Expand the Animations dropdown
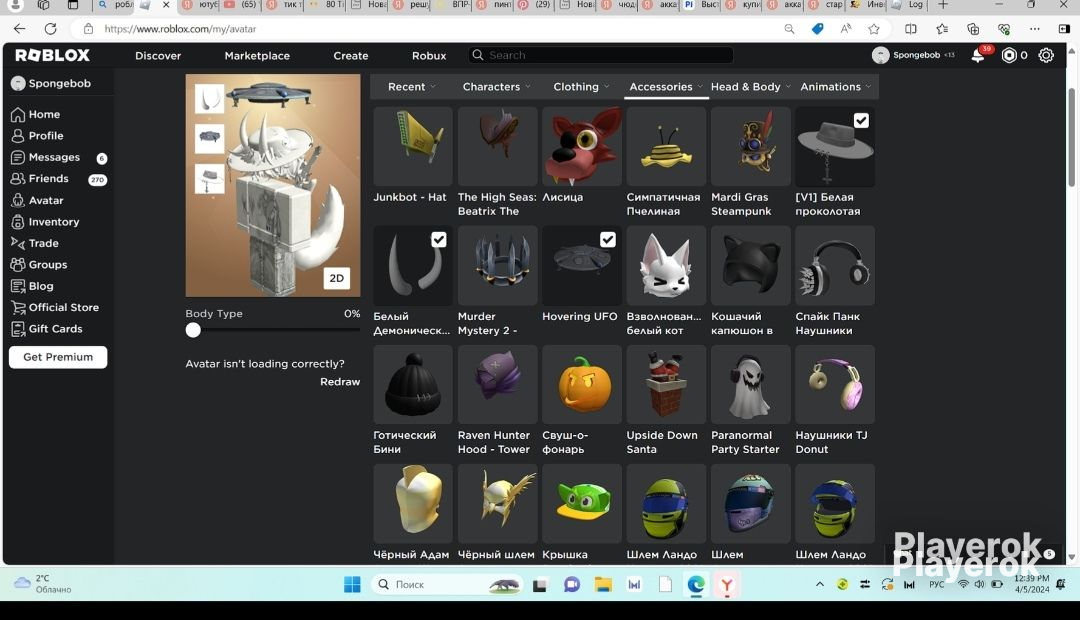Viewport: 1080px width, 620px height. 835,87
